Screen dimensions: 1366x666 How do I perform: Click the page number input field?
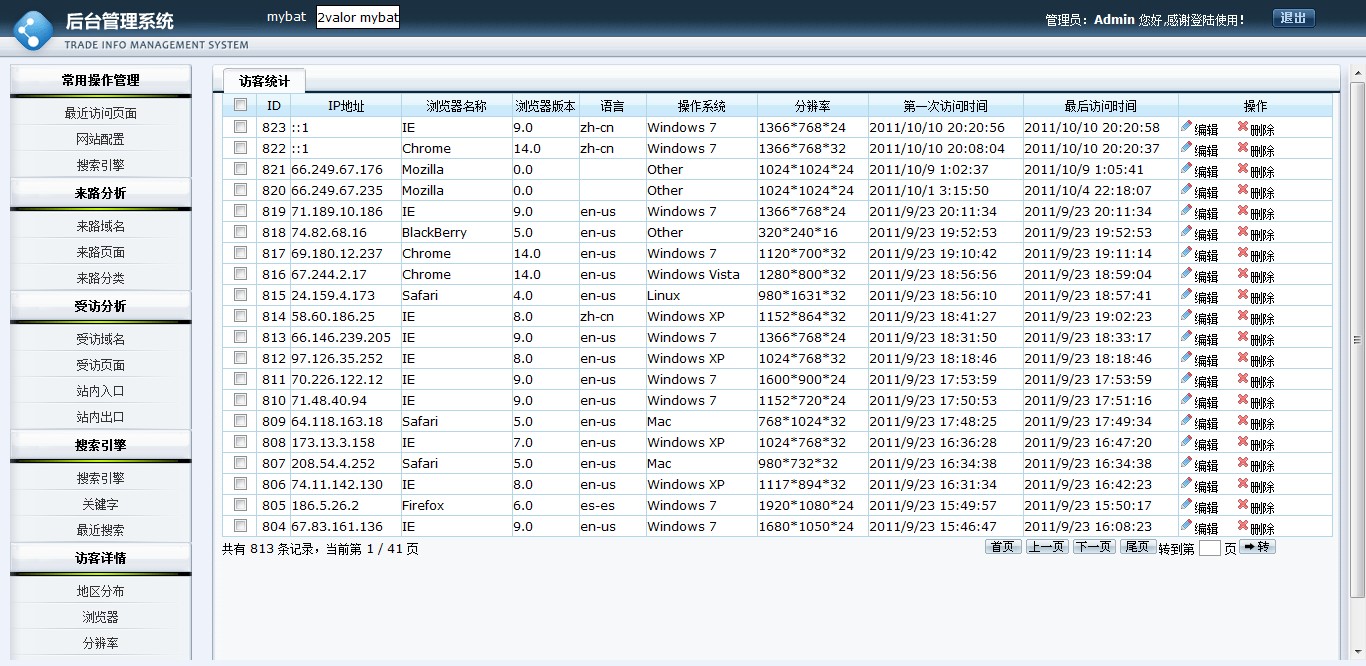pos(1210,548)
